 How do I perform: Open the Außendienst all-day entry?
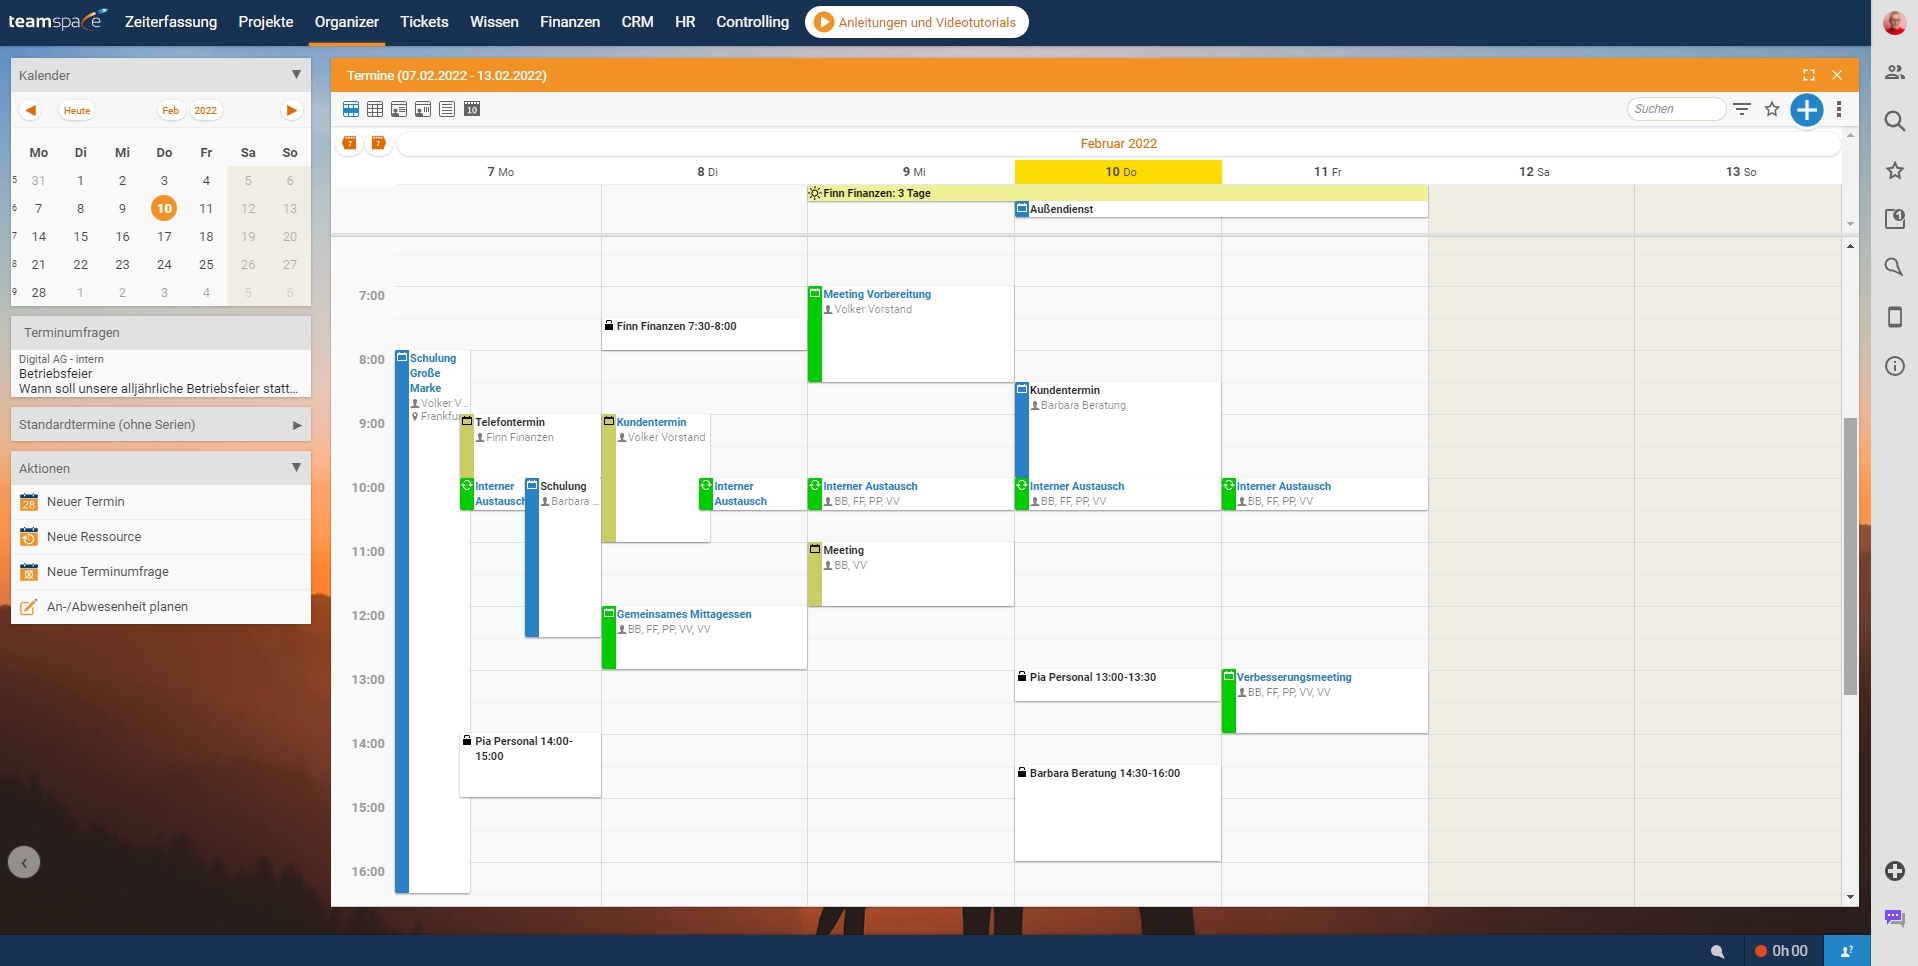pyautogui.click(x=1221, y=209)
